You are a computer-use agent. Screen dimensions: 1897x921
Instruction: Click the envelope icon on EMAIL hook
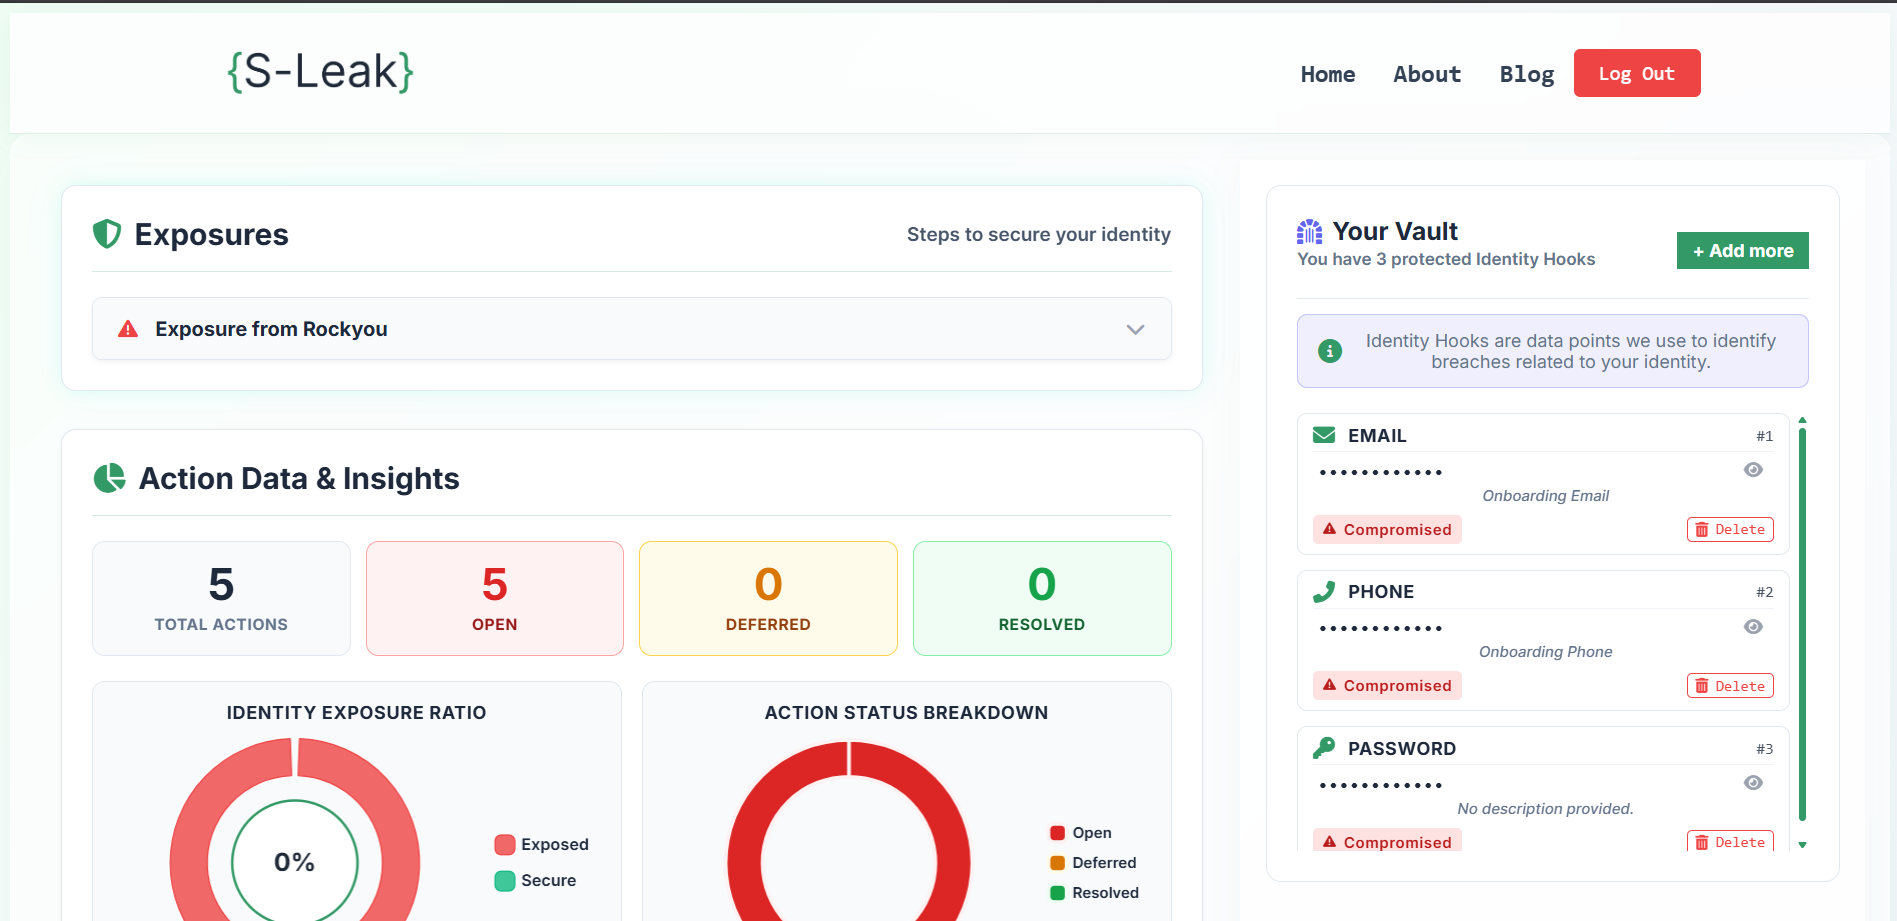click(x=1324, y=435)
